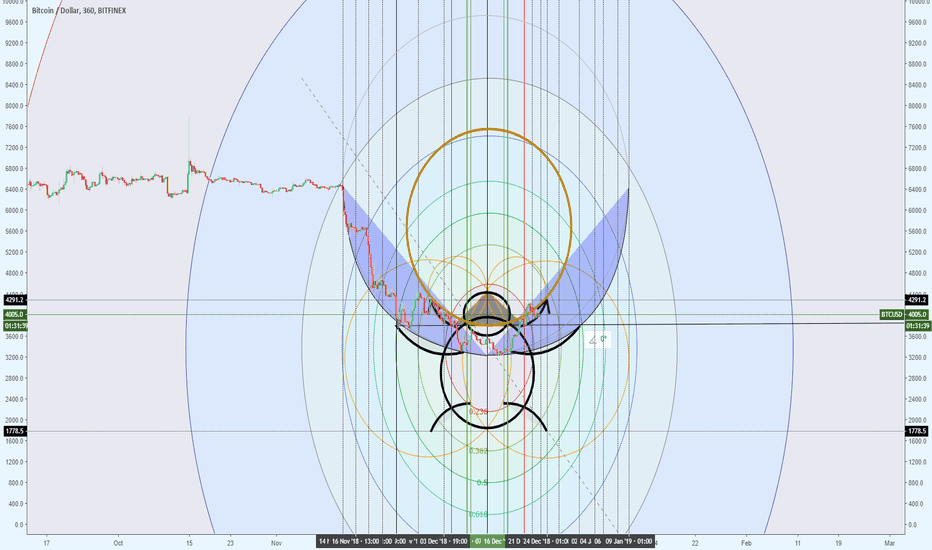This screenshot has height=550, width=932.
Task: Click the Bitcoin / Dollar, 360, BITFINEX chart title
Action: point(79,11)
